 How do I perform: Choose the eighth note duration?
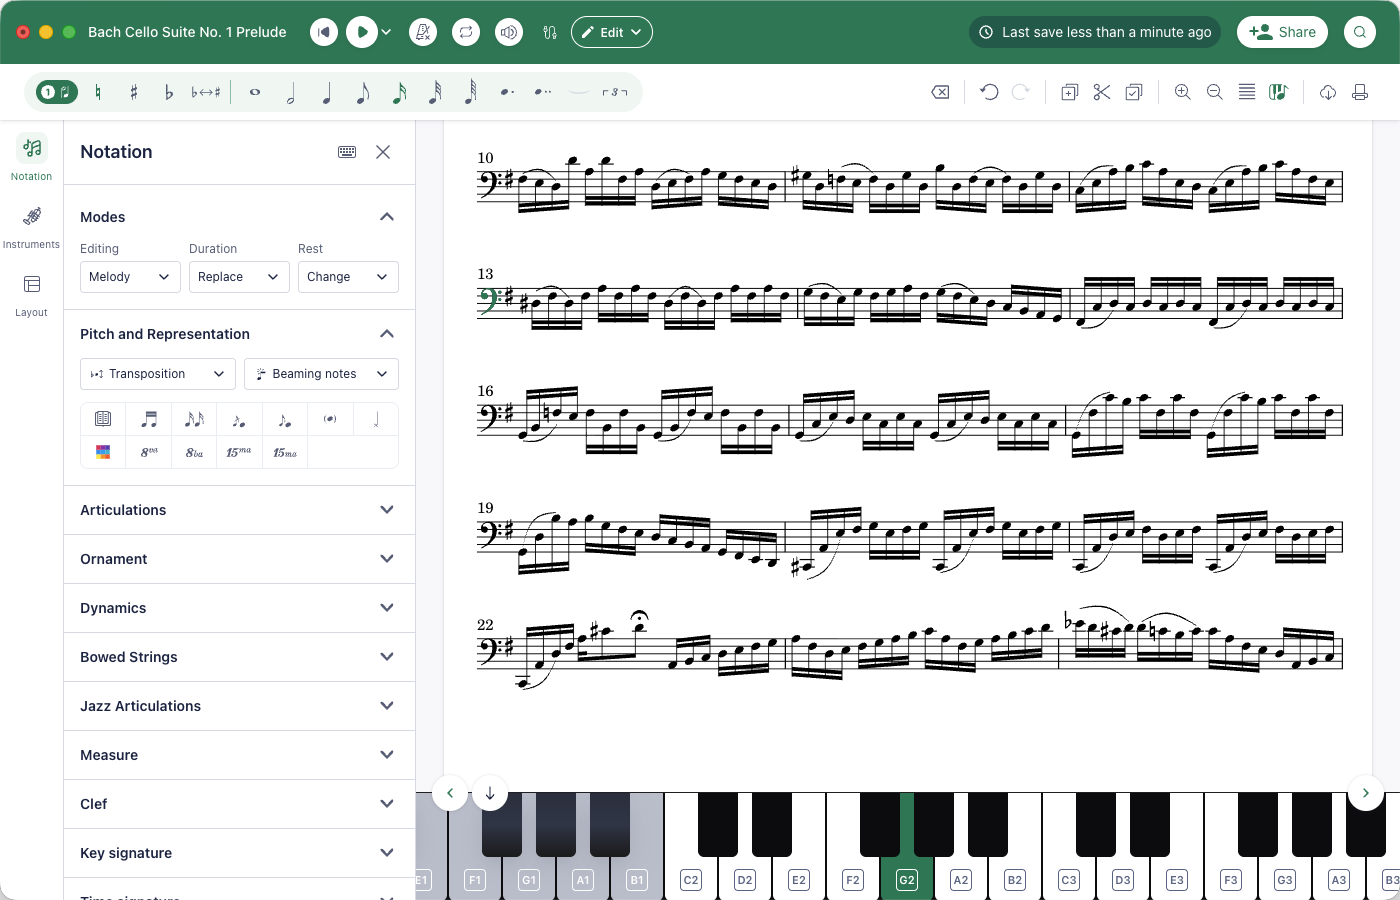(x=363, y=93)
